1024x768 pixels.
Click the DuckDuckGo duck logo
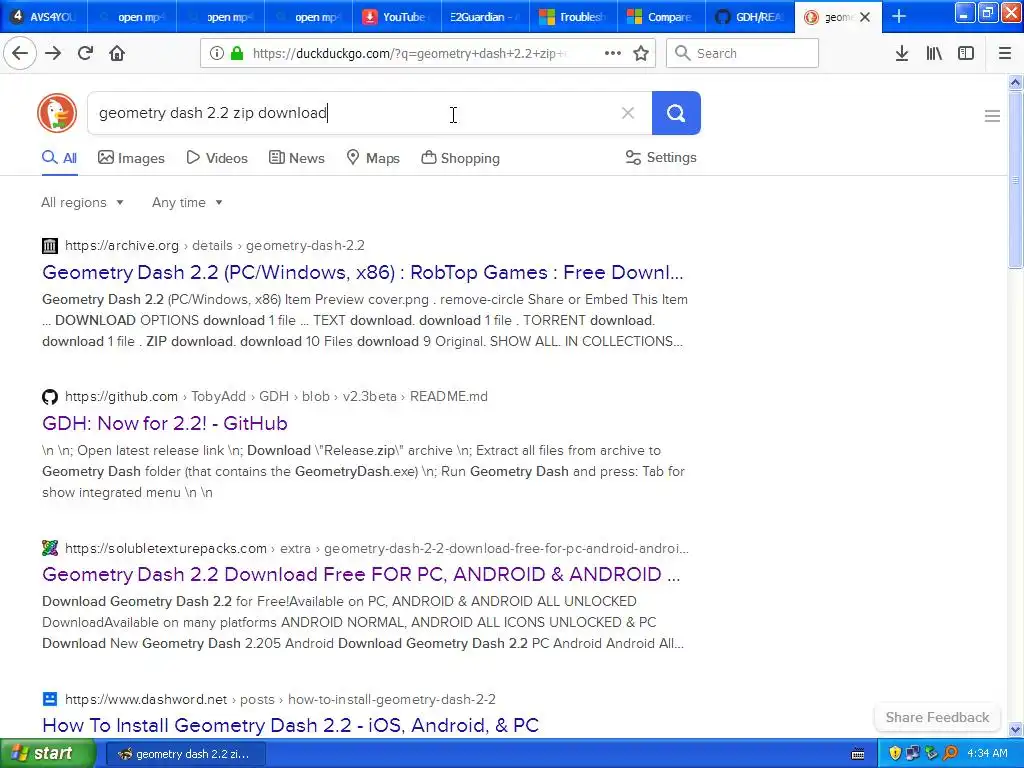pos(57,113)
